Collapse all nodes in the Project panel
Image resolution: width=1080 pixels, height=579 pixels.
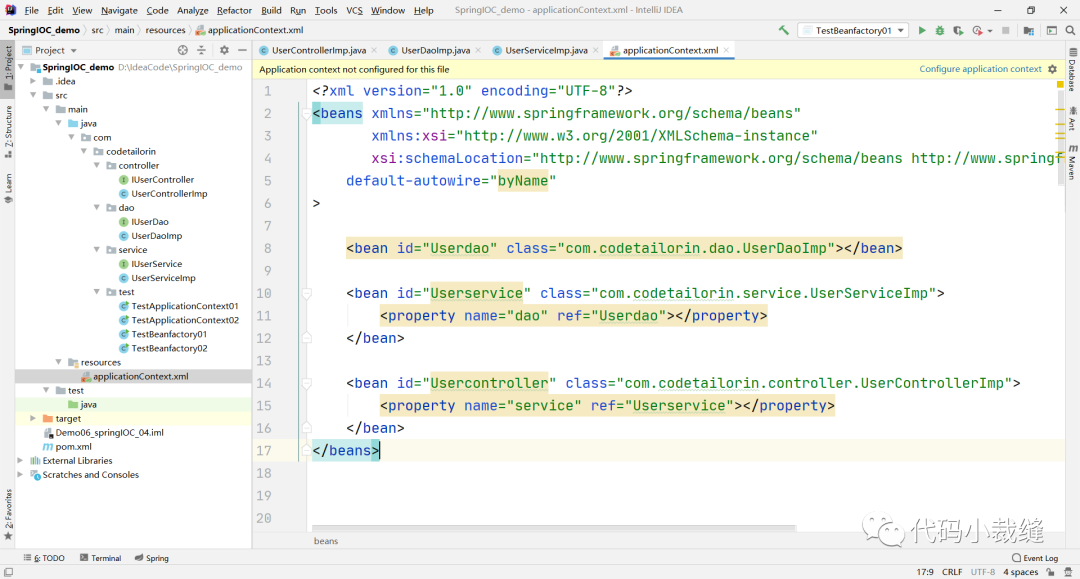click(x=201, y=50)
